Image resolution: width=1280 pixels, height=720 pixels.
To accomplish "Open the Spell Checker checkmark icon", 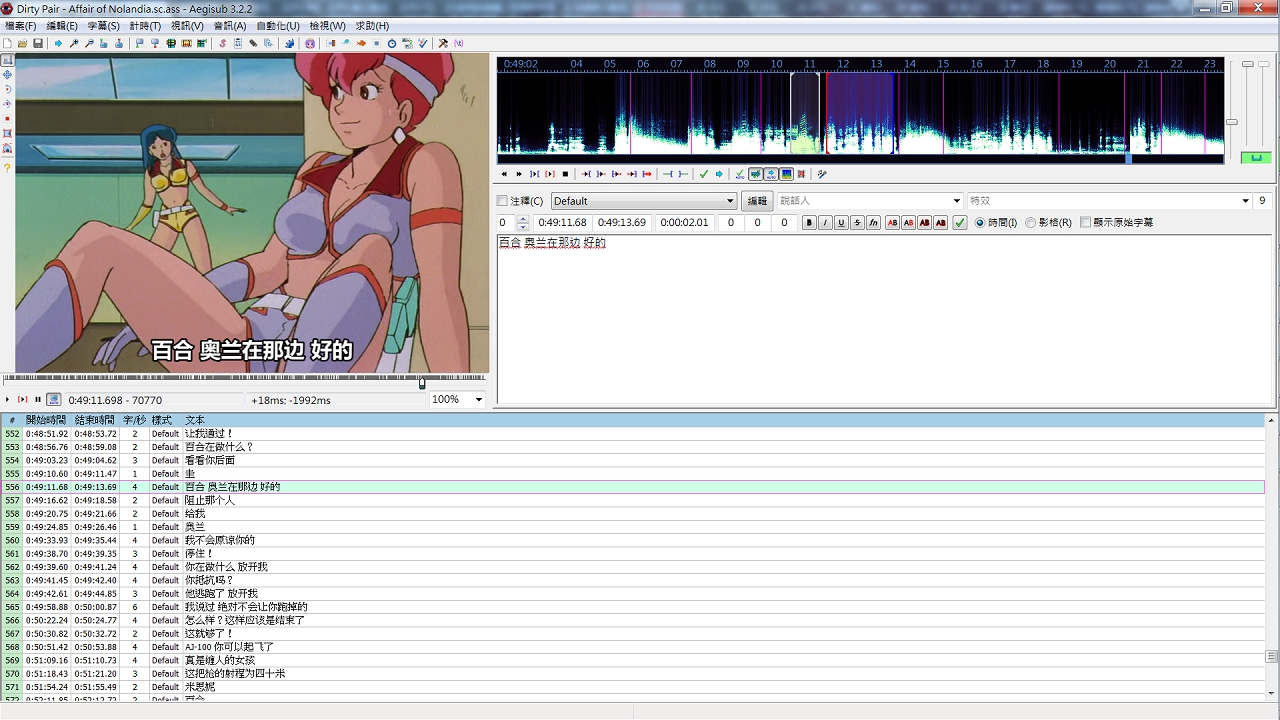I will click(423, 44).
